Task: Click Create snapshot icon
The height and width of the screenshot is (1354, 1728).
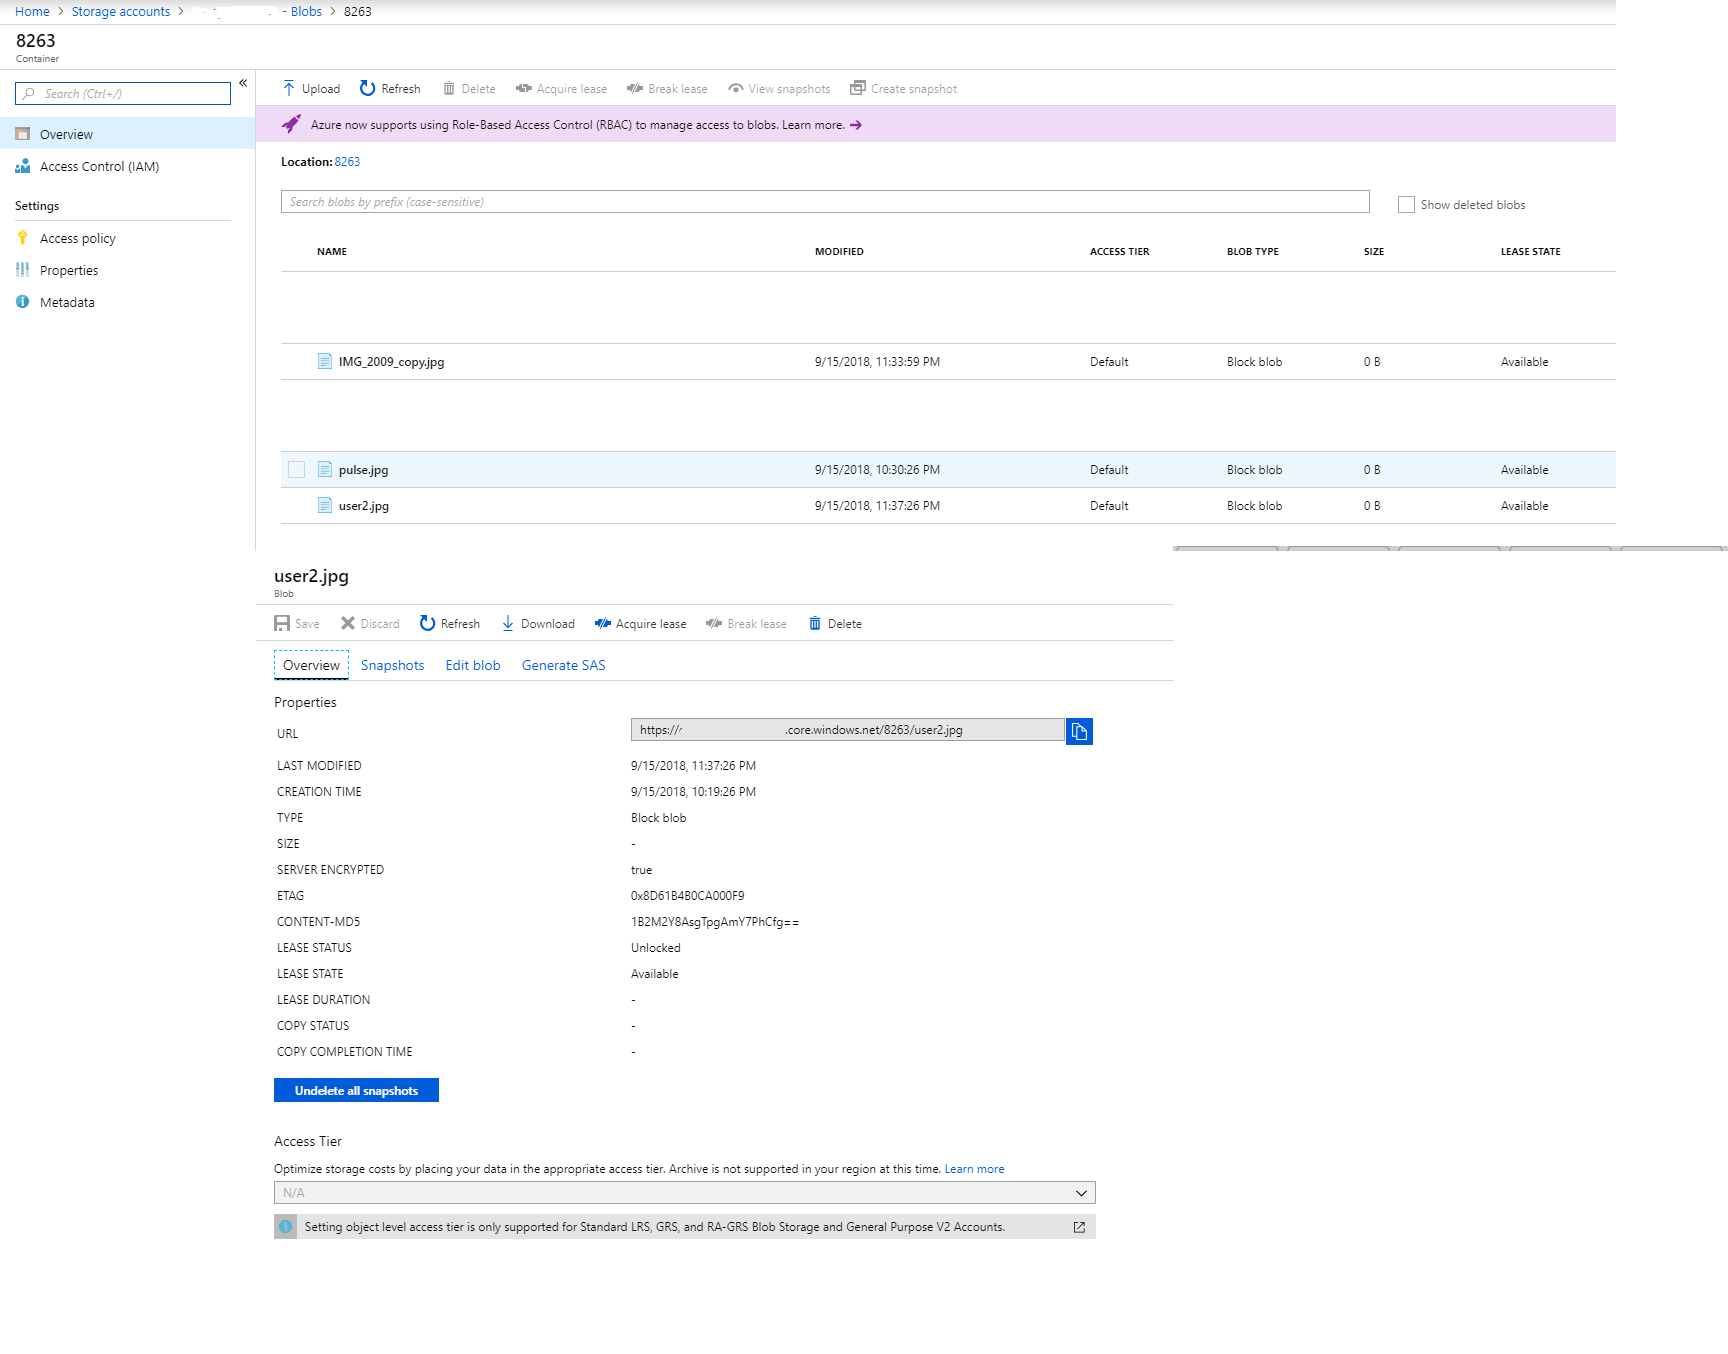Action: pos(858,88)
